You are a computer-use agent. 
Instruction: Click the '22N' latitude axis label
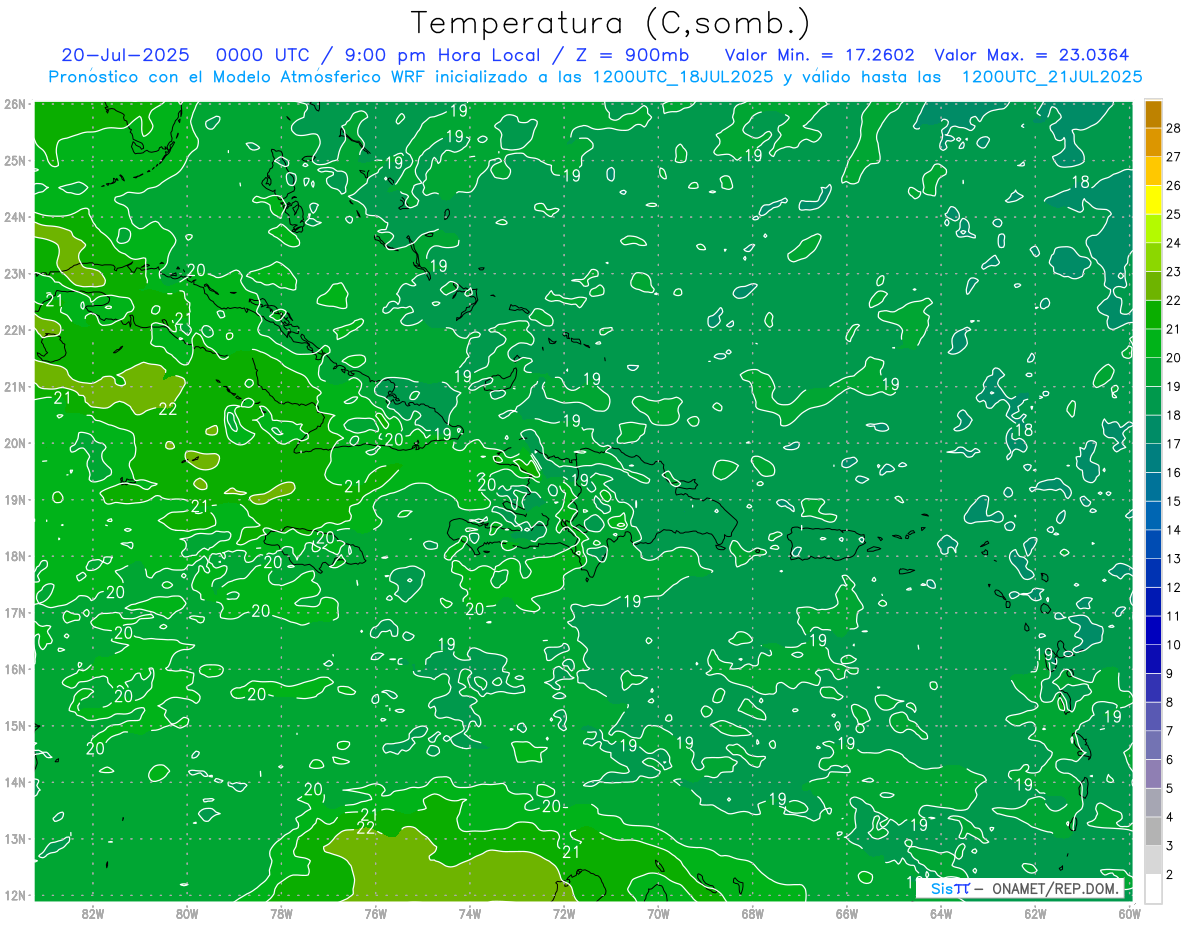tap(14, 330)
